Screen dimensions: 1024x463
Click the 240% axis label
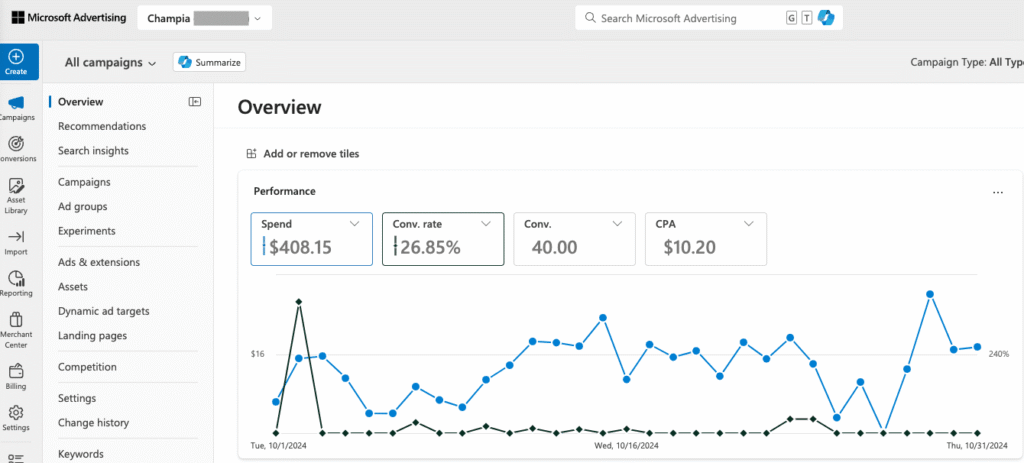pos(999,354)
